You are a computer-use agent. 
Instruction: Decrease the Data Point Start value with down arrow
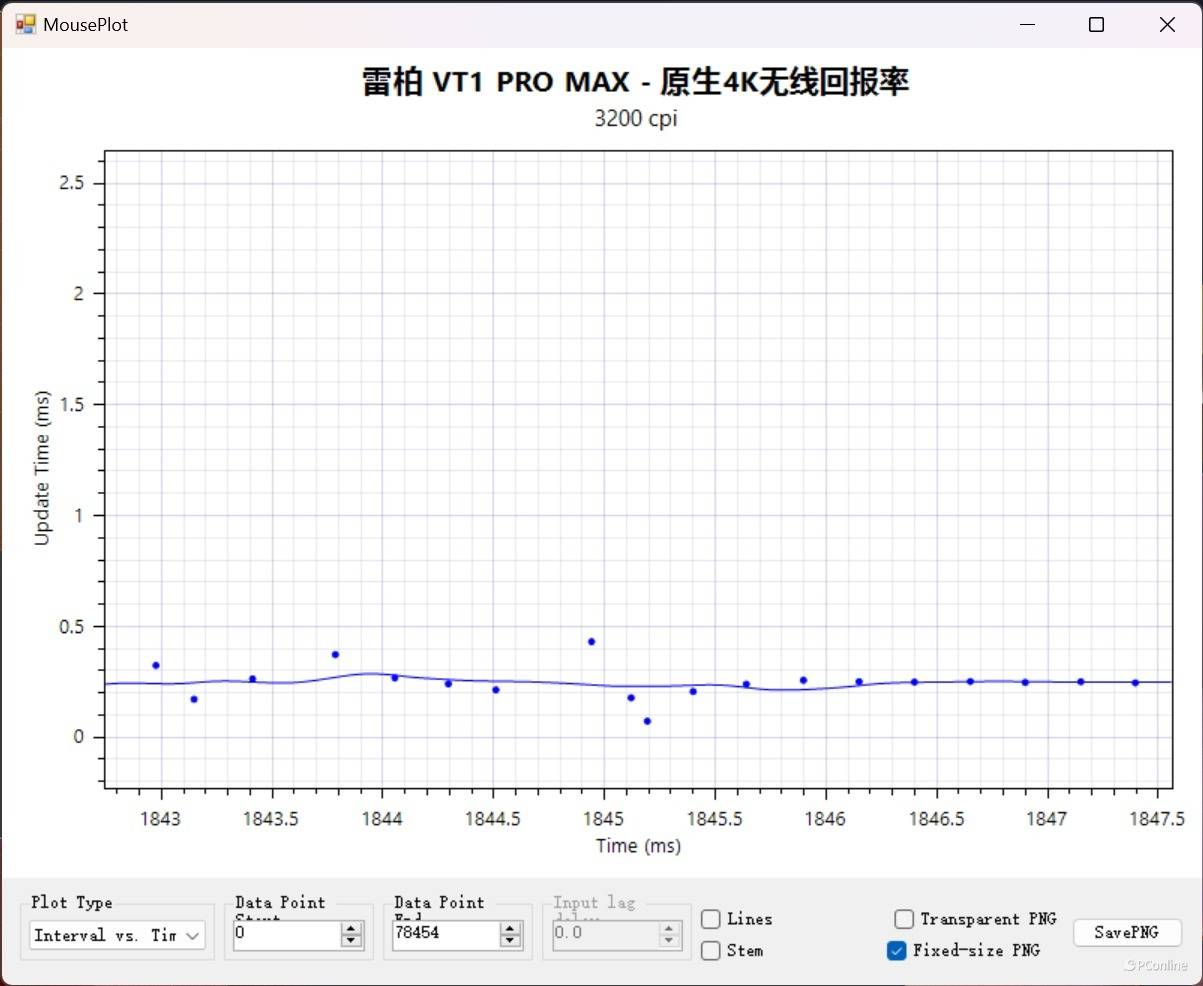(351, 942)
